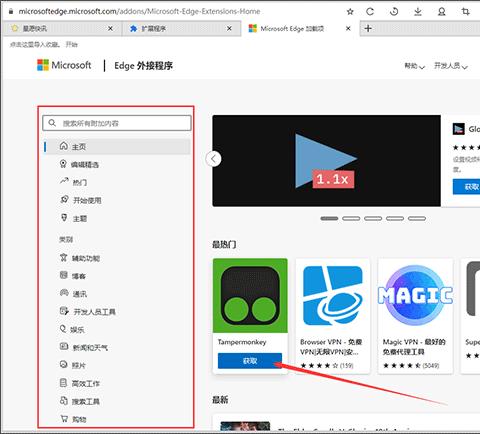This screenshot has width=480, height=434.
Task: Click the (5049) rating count
Action: coord(431,365)
